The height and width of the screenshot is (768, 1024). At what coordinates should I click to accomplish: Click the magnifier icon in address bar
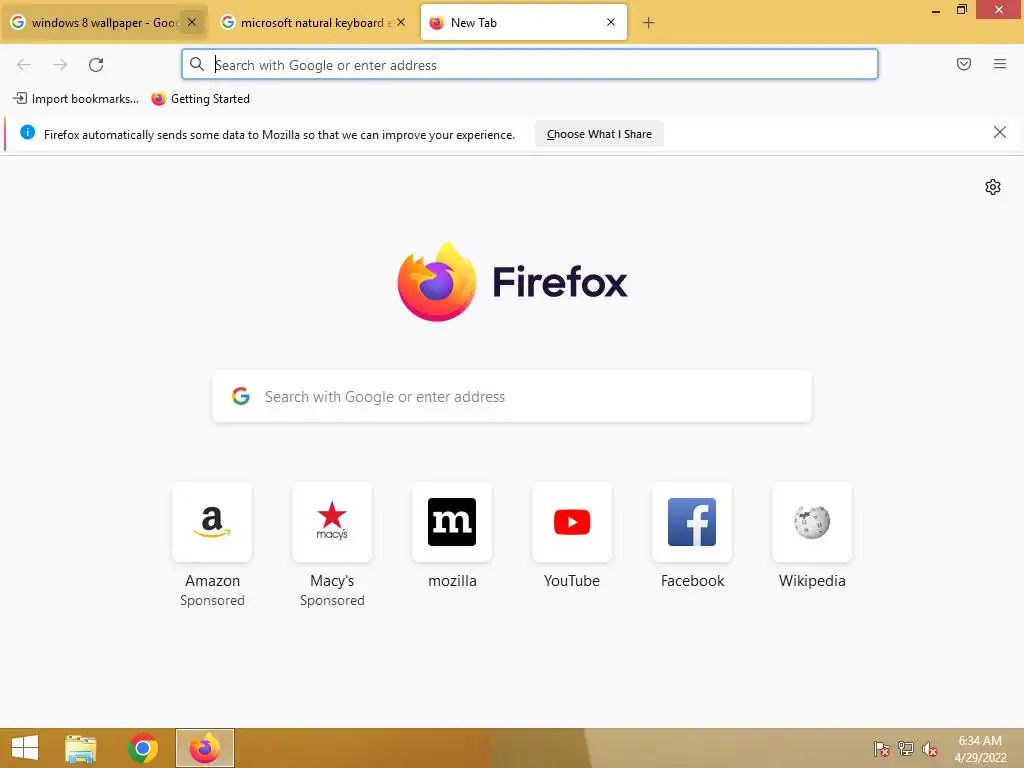tap(197, 64)
